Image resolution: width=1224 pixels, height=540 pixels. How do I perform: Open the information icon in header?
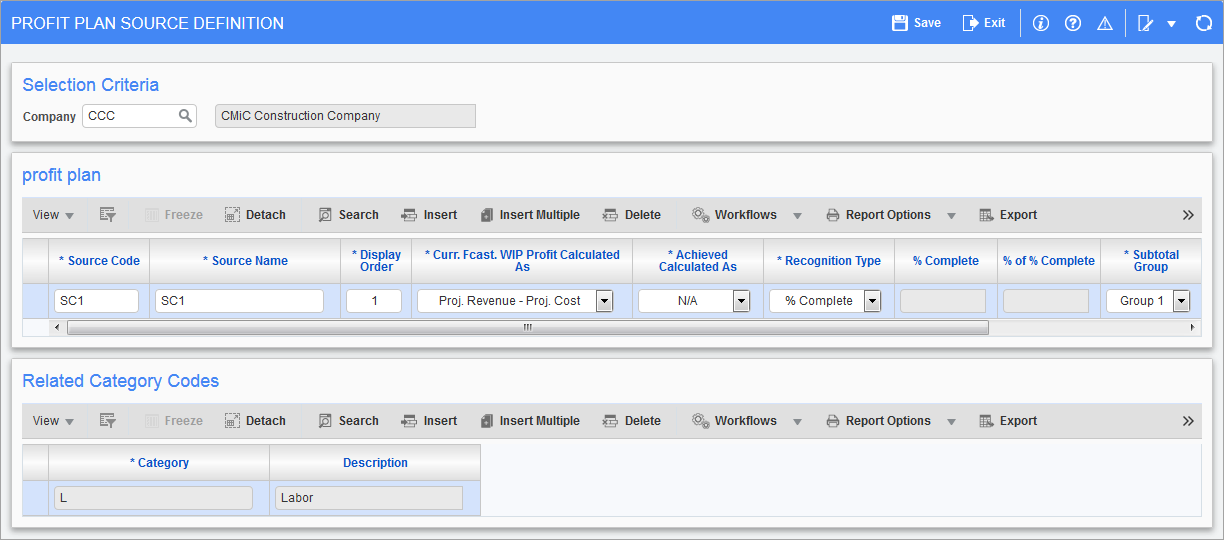coord(1041,23)
